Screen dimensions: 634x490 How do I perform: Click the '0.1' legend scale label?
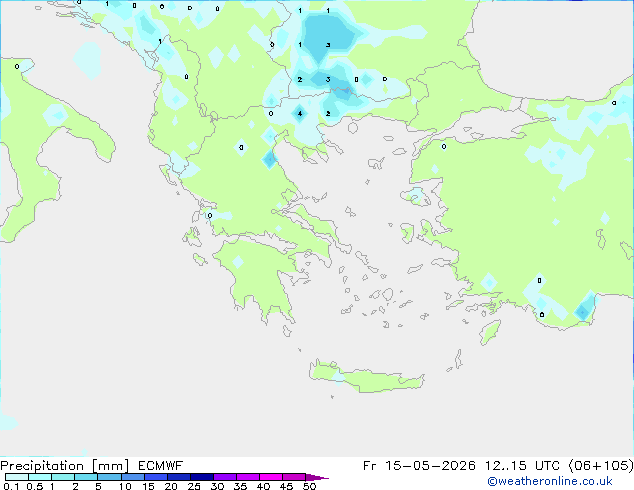point(11,486)
